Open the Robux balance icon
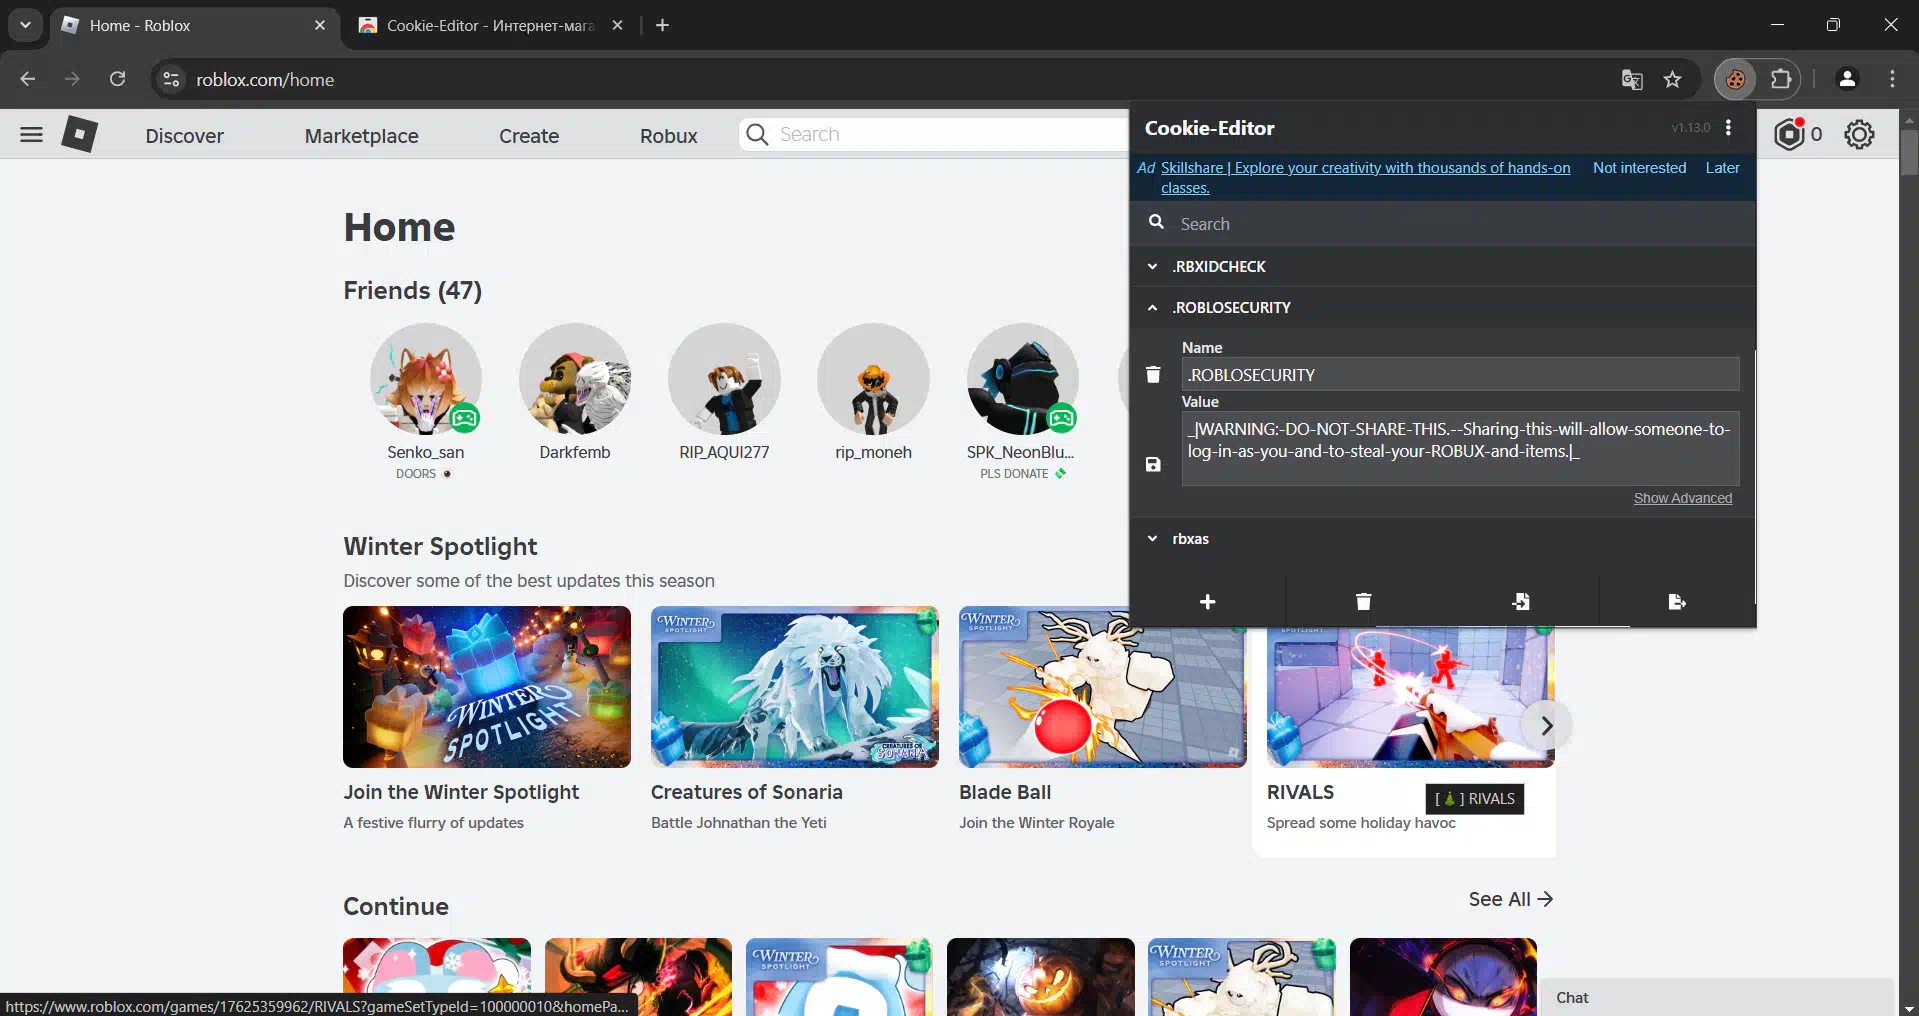 (1789, 134)
